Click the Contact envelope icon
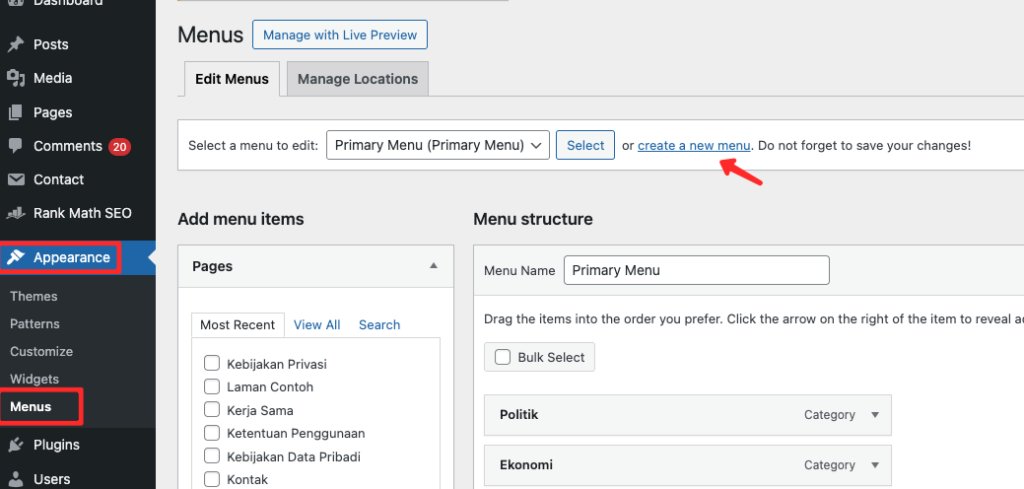This screenshot has height=489, width=1024. 16,180
